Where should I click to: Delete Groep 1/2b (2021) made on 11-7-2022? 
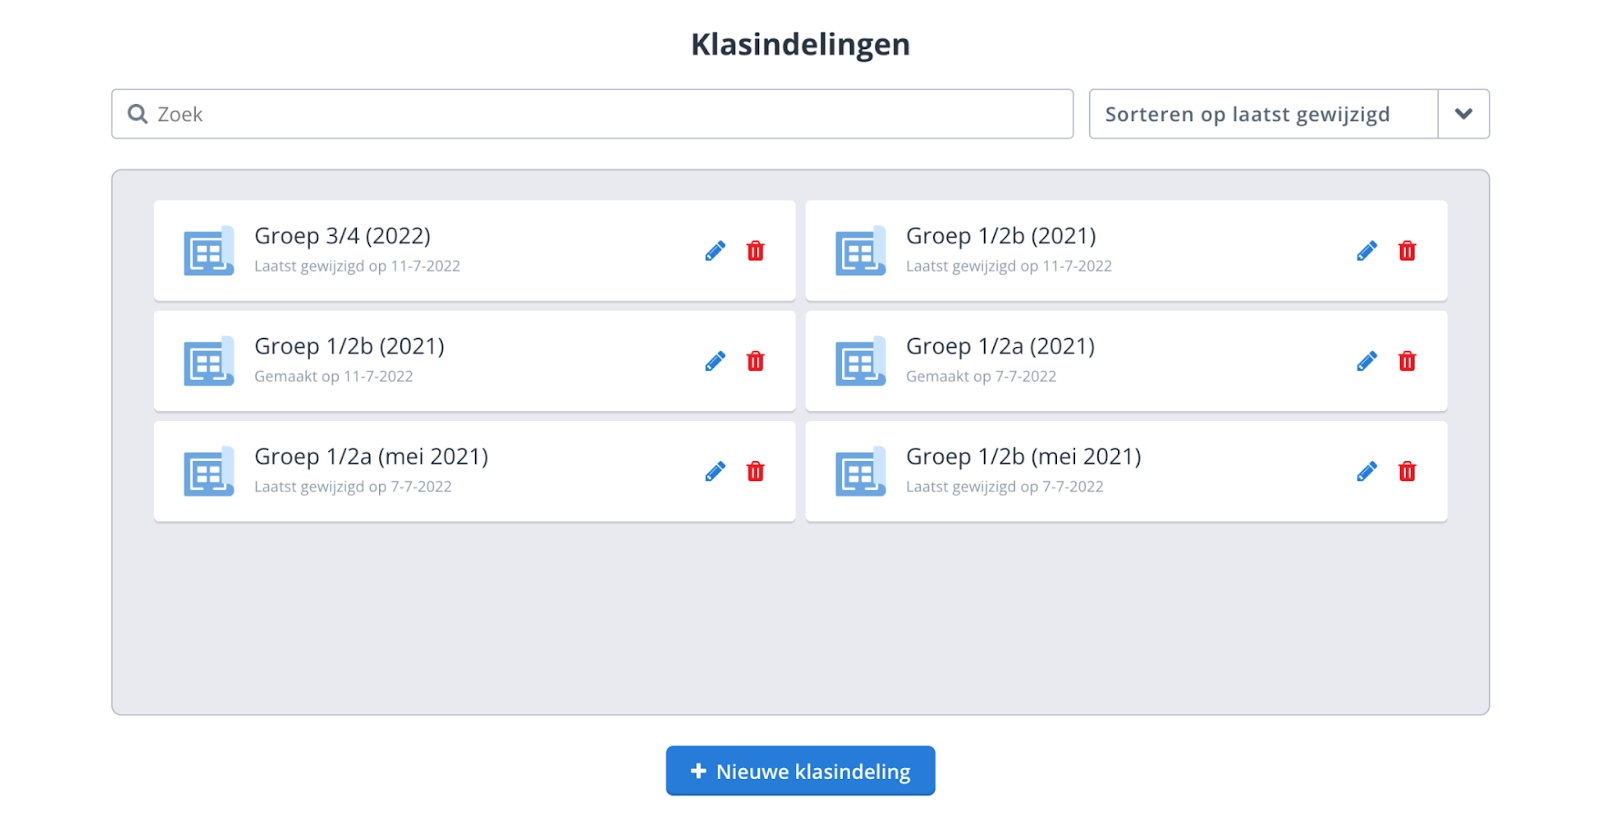pyautogui.click(x=756, y=361)
